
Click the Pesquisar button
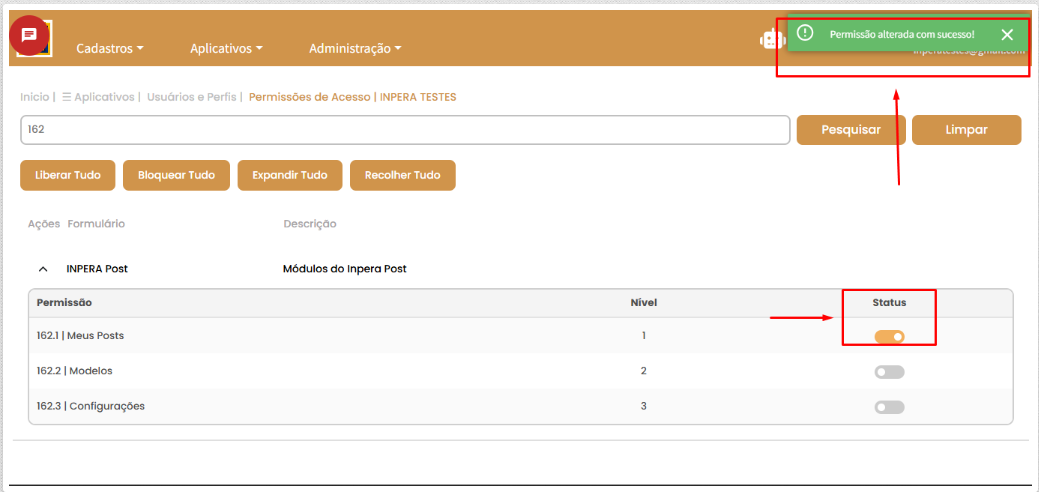pyautogui.click(x=851, y=130)
